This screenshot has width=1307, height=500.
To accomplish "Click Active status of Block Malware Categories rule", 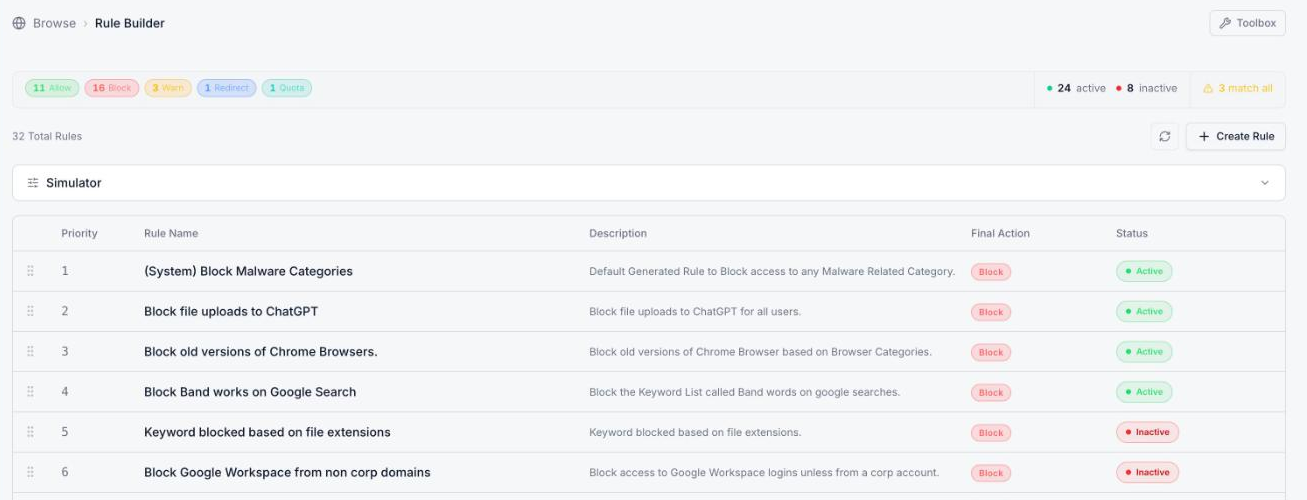I will click(1144, 271).
